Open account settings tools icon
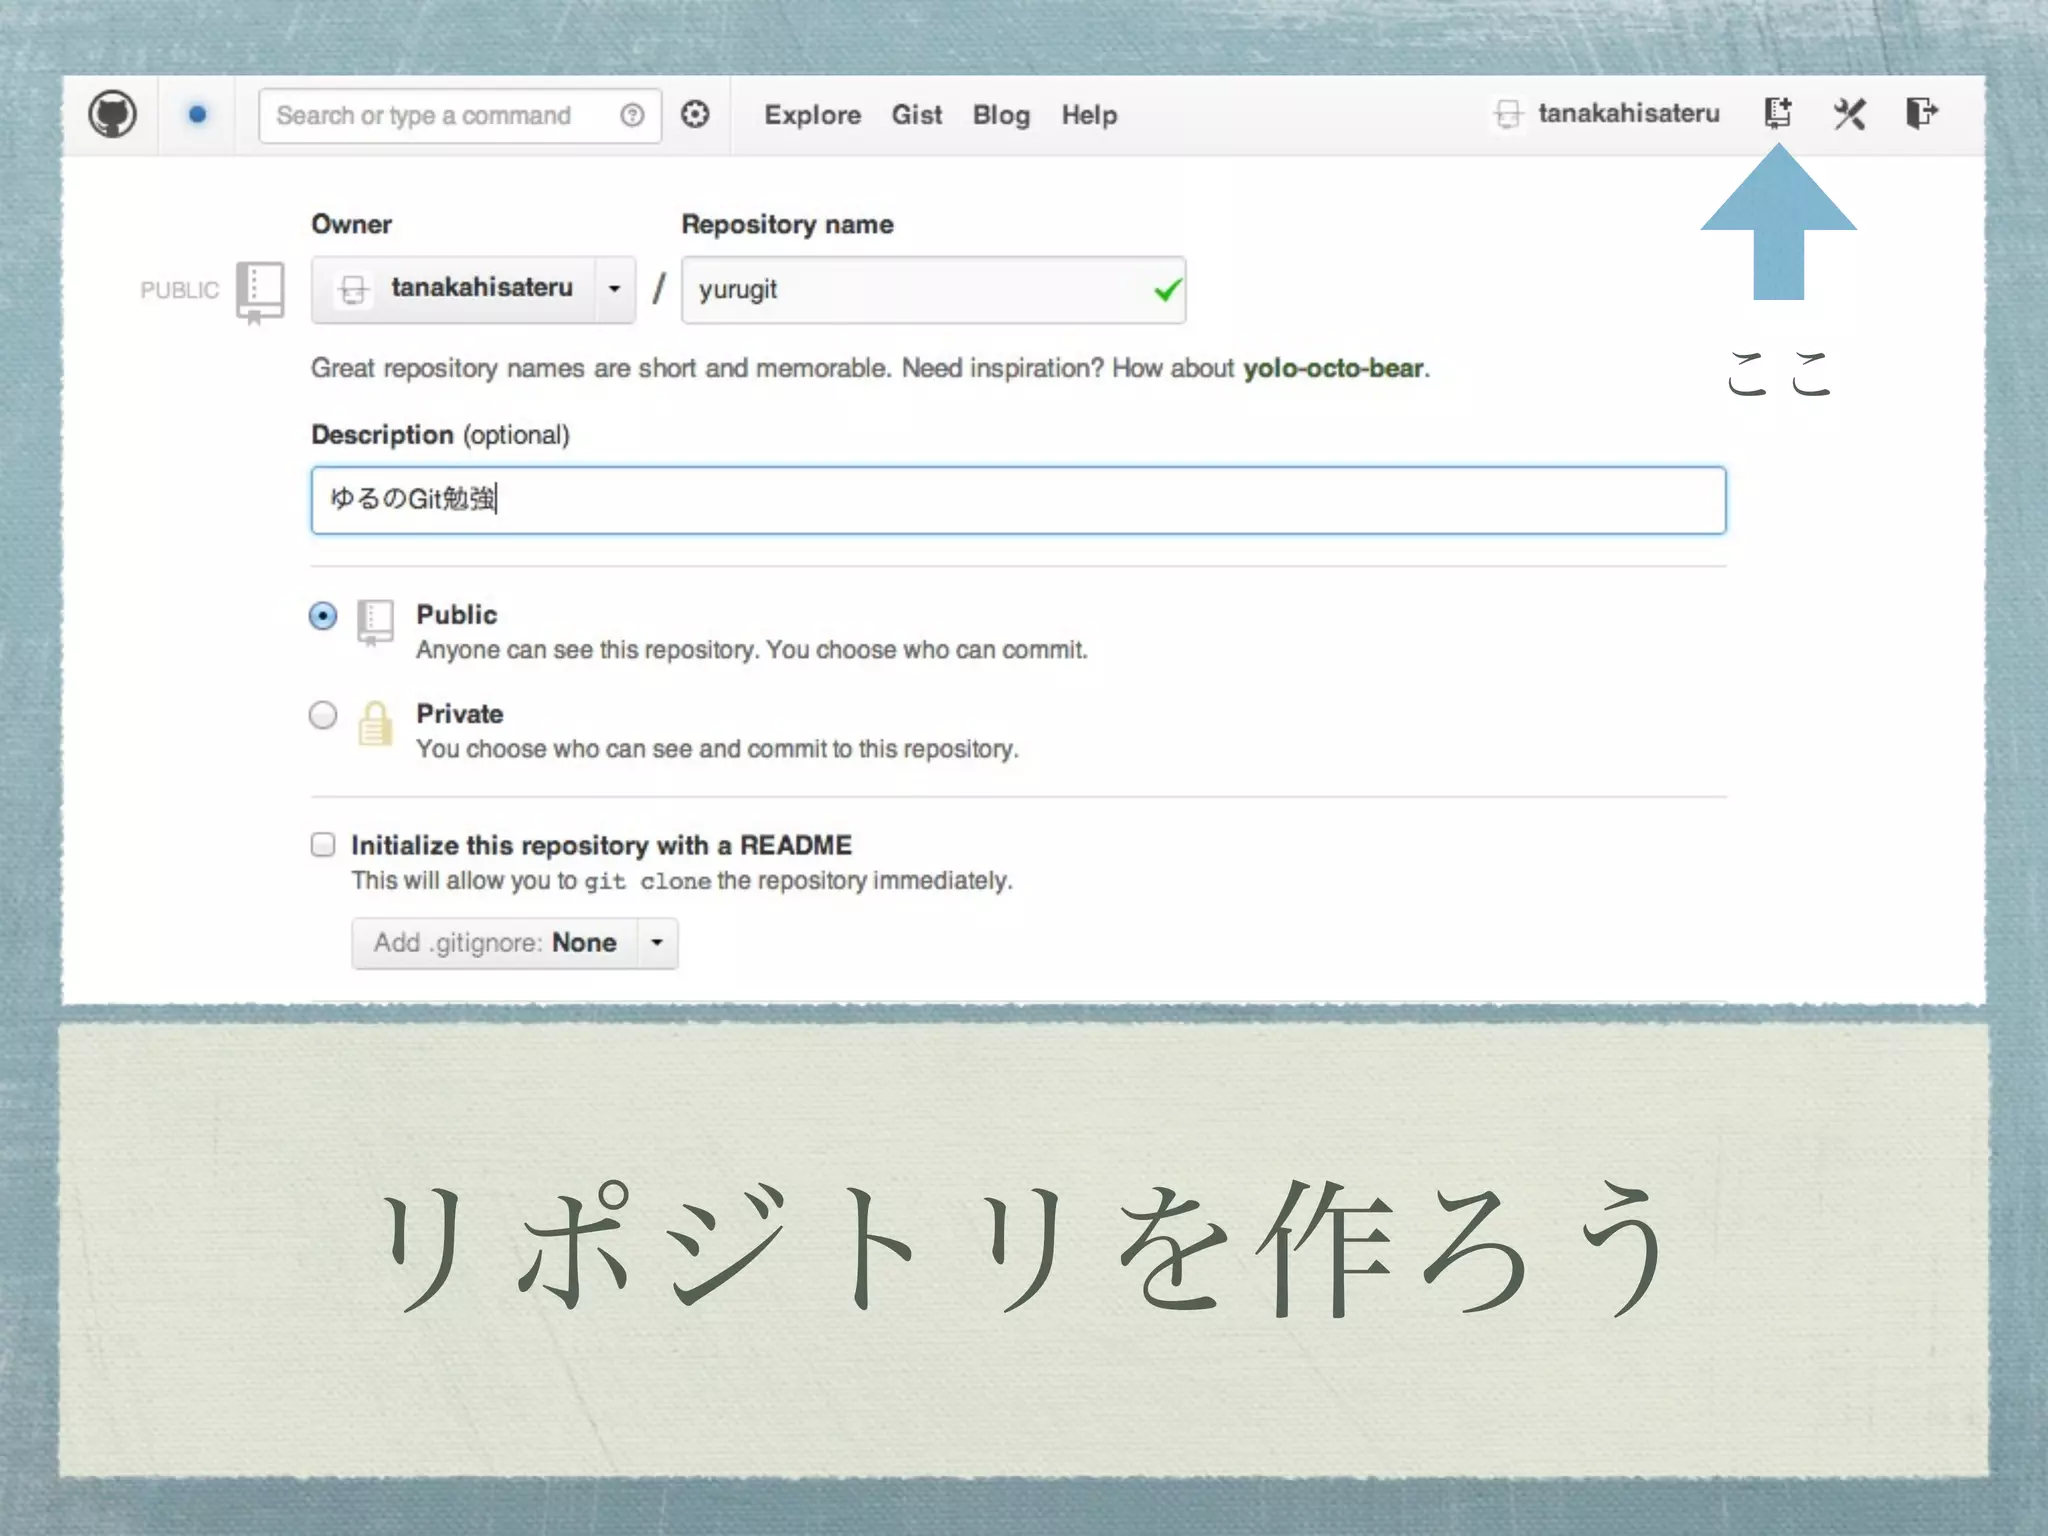Viewport: 2048px width, 1536px height. click(x=1849, y=114)
